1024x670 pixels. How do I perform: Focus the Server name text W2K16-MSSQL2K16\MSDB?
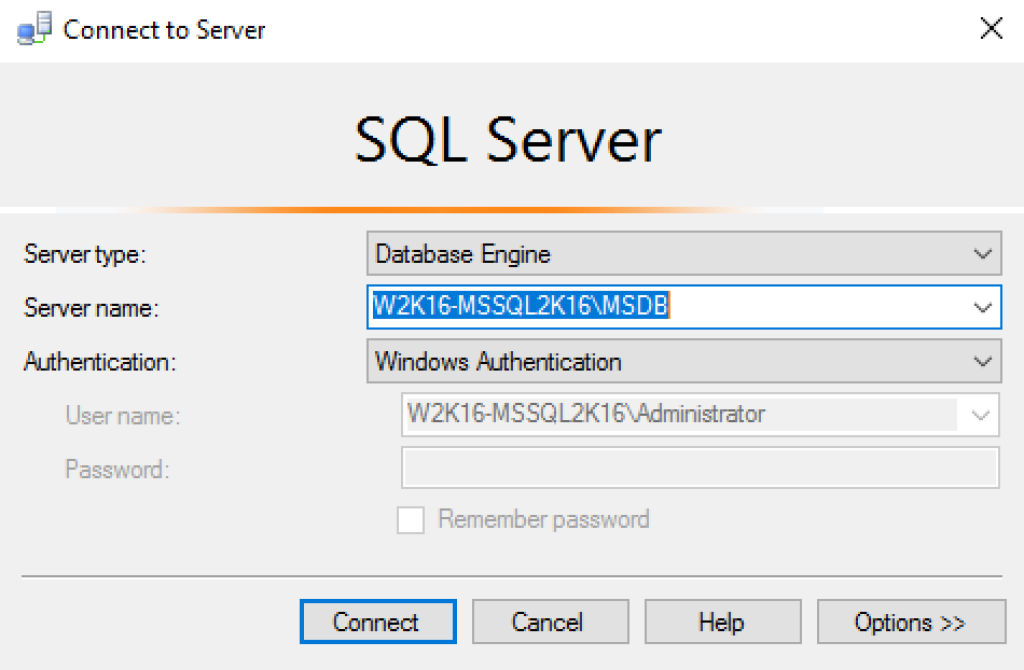[x=520, y=306]
